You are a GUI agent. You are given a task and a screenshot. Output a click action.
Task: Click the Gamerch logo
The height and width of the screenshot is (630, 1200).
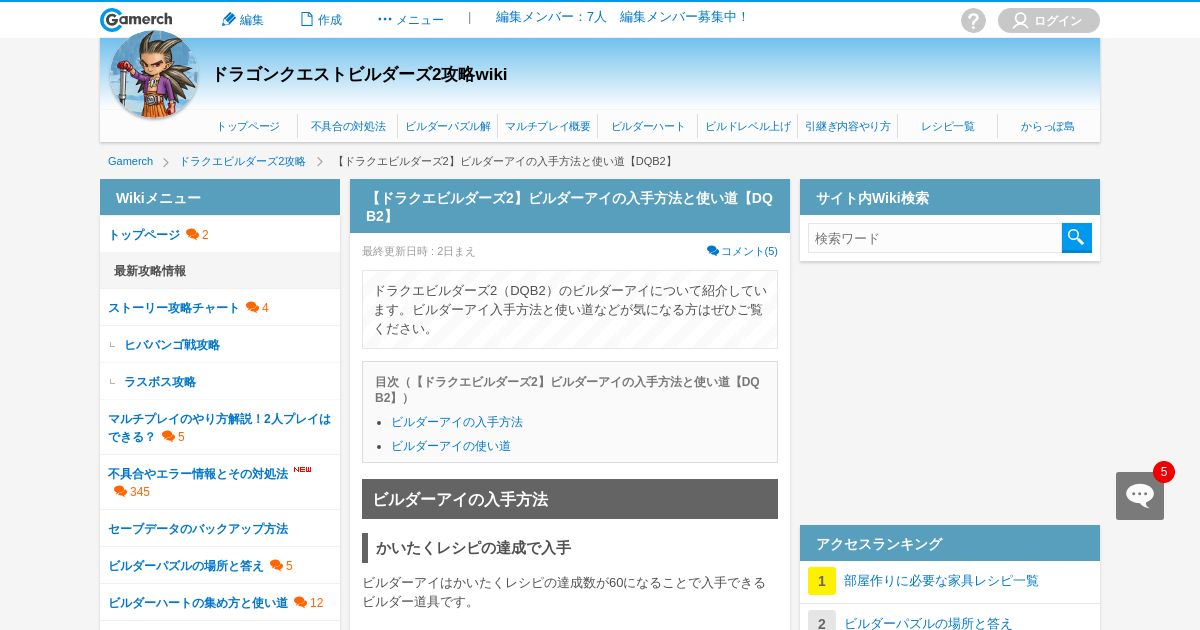[x=136, y=19]
